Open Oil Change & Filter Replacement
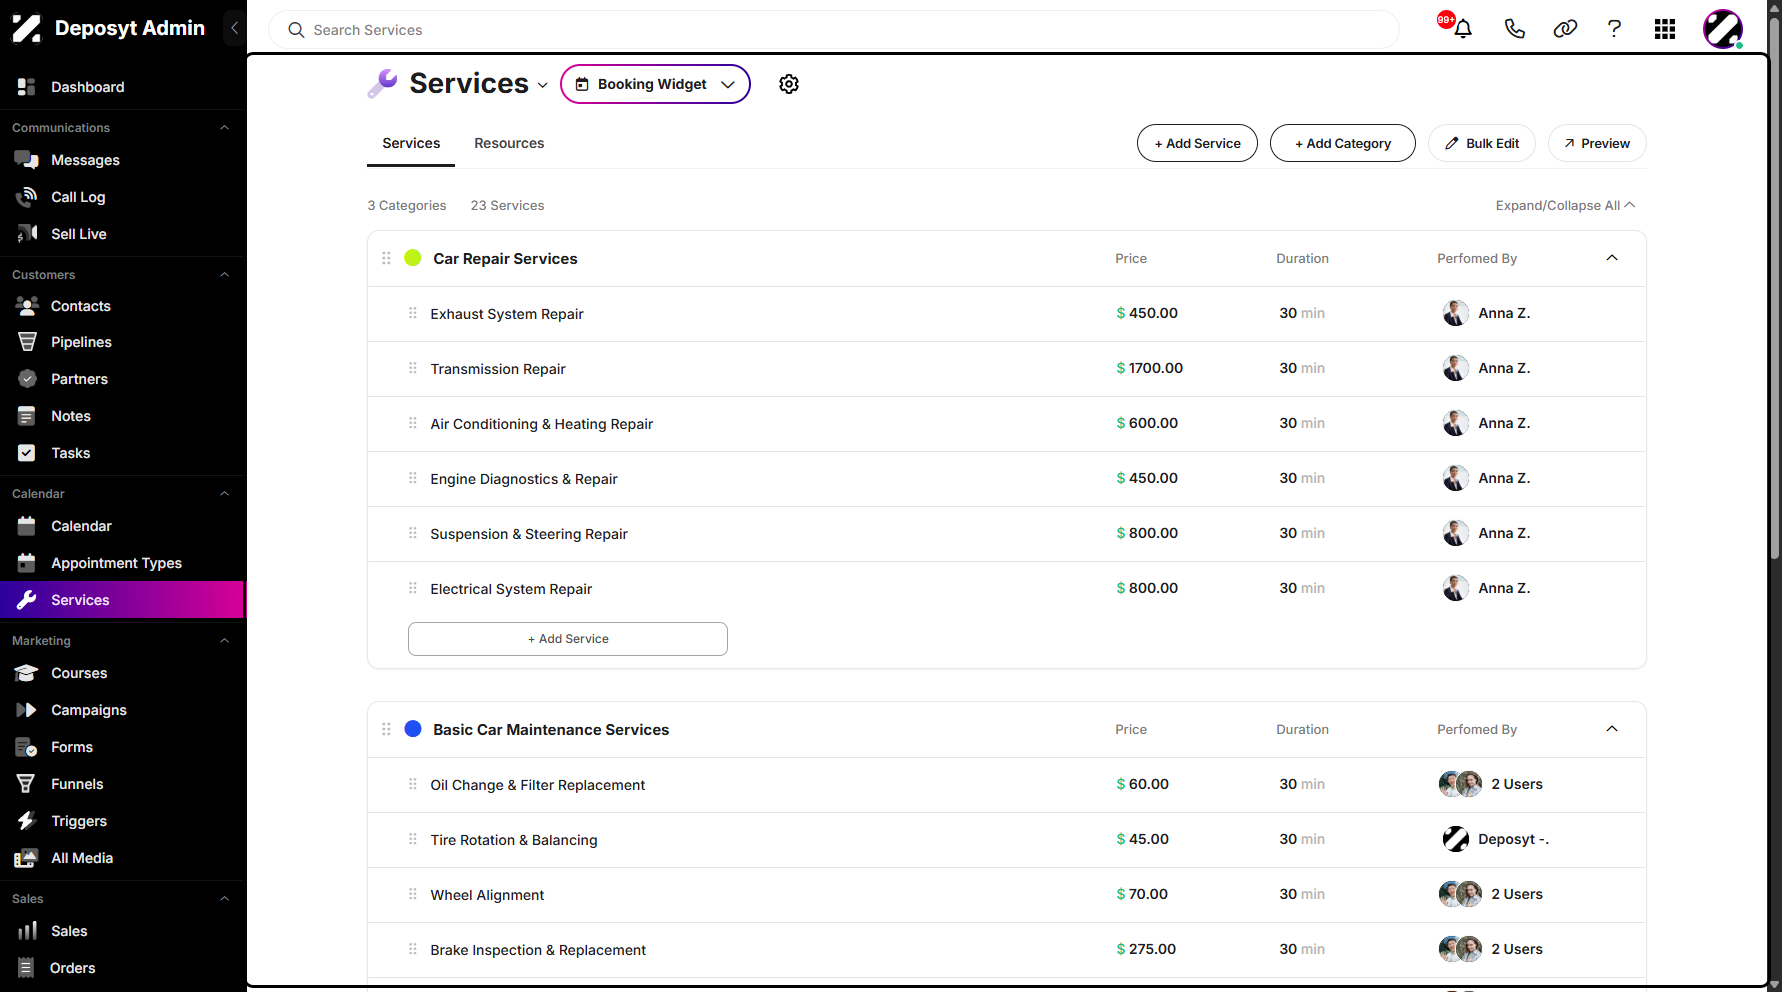1782x992 pixels. tap(538, 785)
